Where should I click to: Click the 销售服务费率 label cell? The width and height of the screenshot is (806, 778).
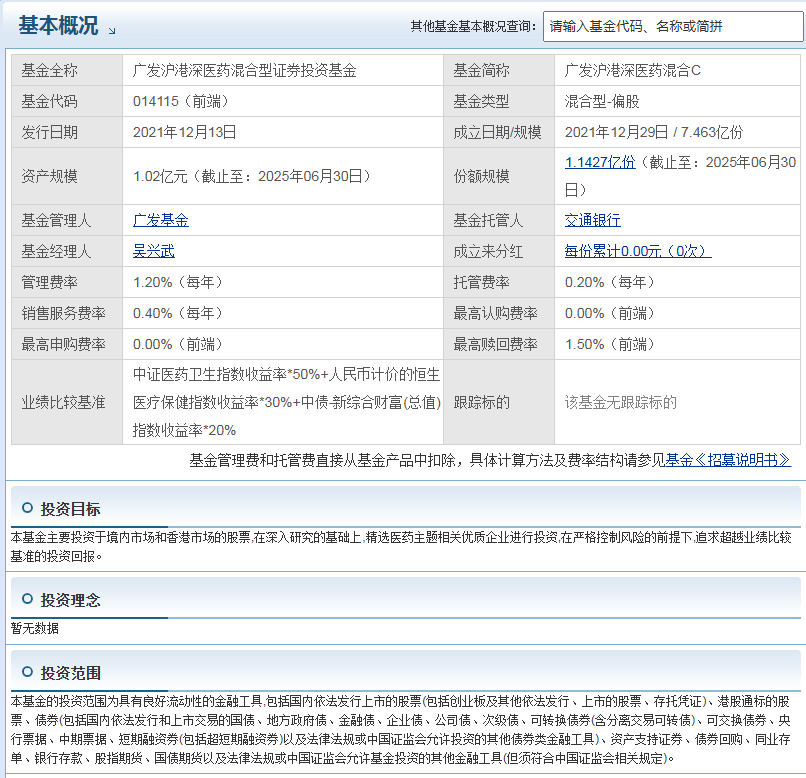[x=67, y=313]
